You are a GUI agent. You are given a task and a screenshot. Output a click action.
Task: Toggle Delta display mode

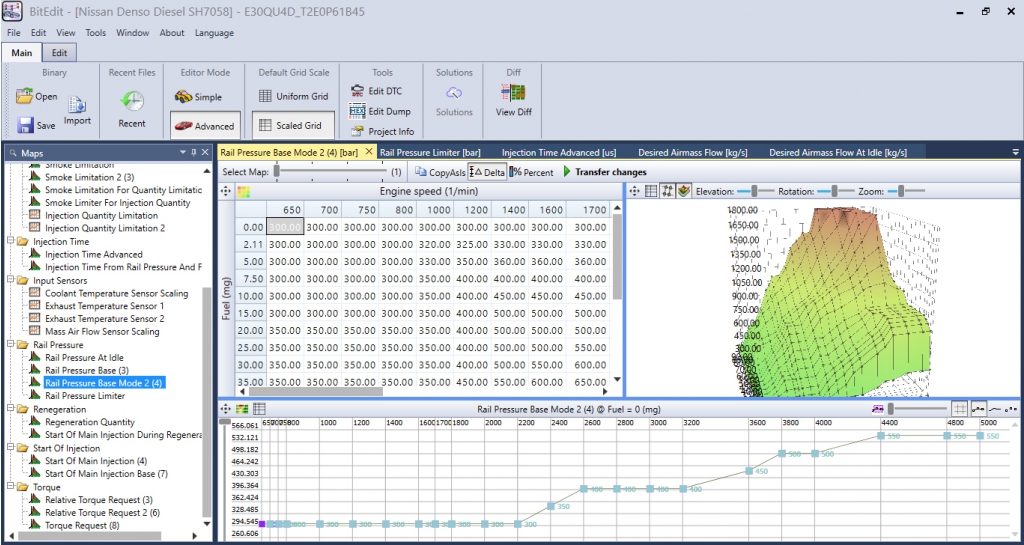click(487, 172)
